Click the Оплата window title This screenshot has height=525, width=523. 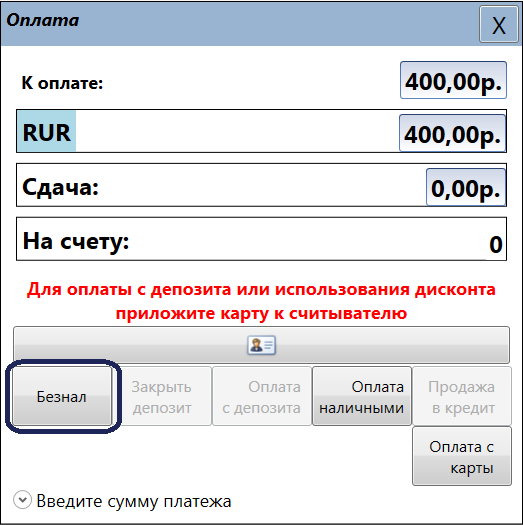coord(43,20)
